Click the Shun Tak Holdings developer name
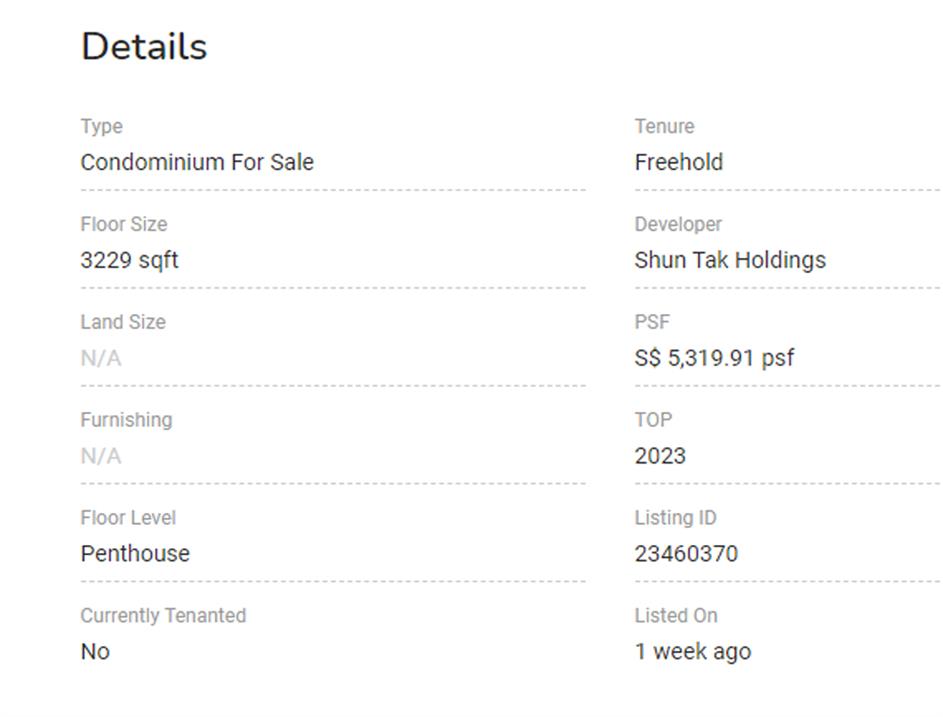This screenshot has height=717, width=943. click(x=730, y=260)
